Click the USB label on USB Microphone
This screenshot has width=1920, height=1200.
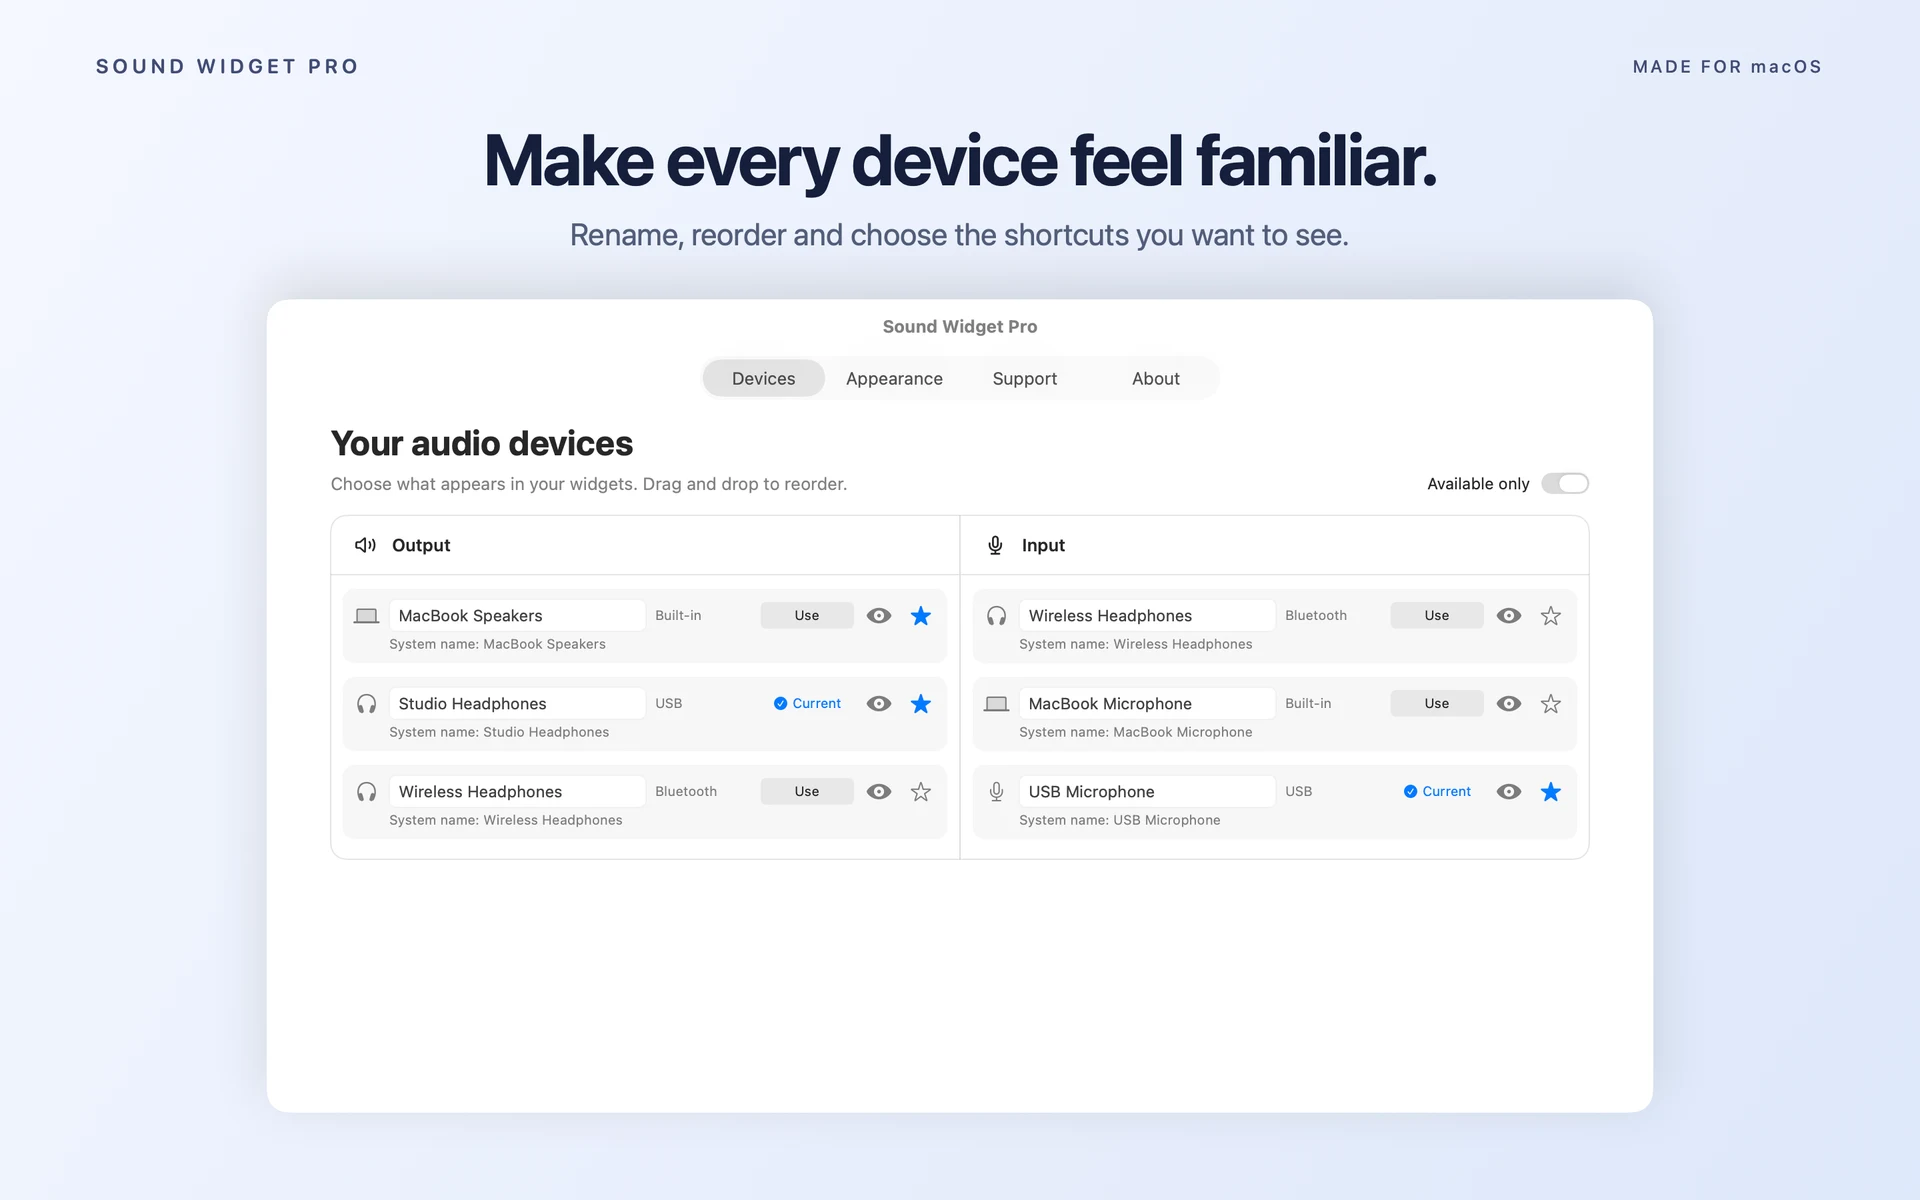pos(1299,792)
